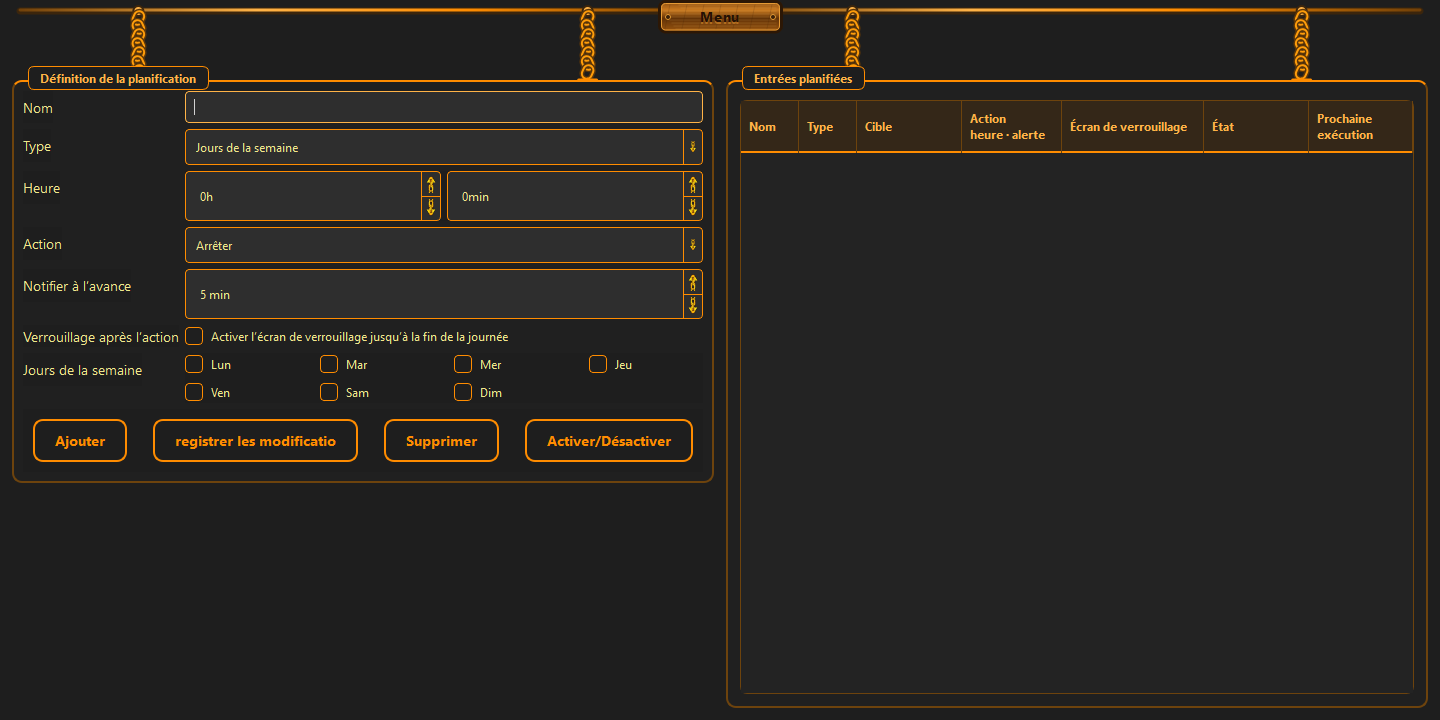Increase advance notification with up arrow
This screenshot has height=720, width=1440.
point(693,282)
